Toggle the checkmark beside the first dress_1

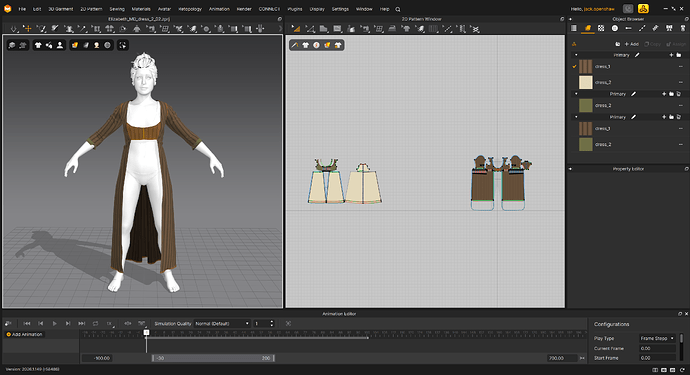pos(574,66)
